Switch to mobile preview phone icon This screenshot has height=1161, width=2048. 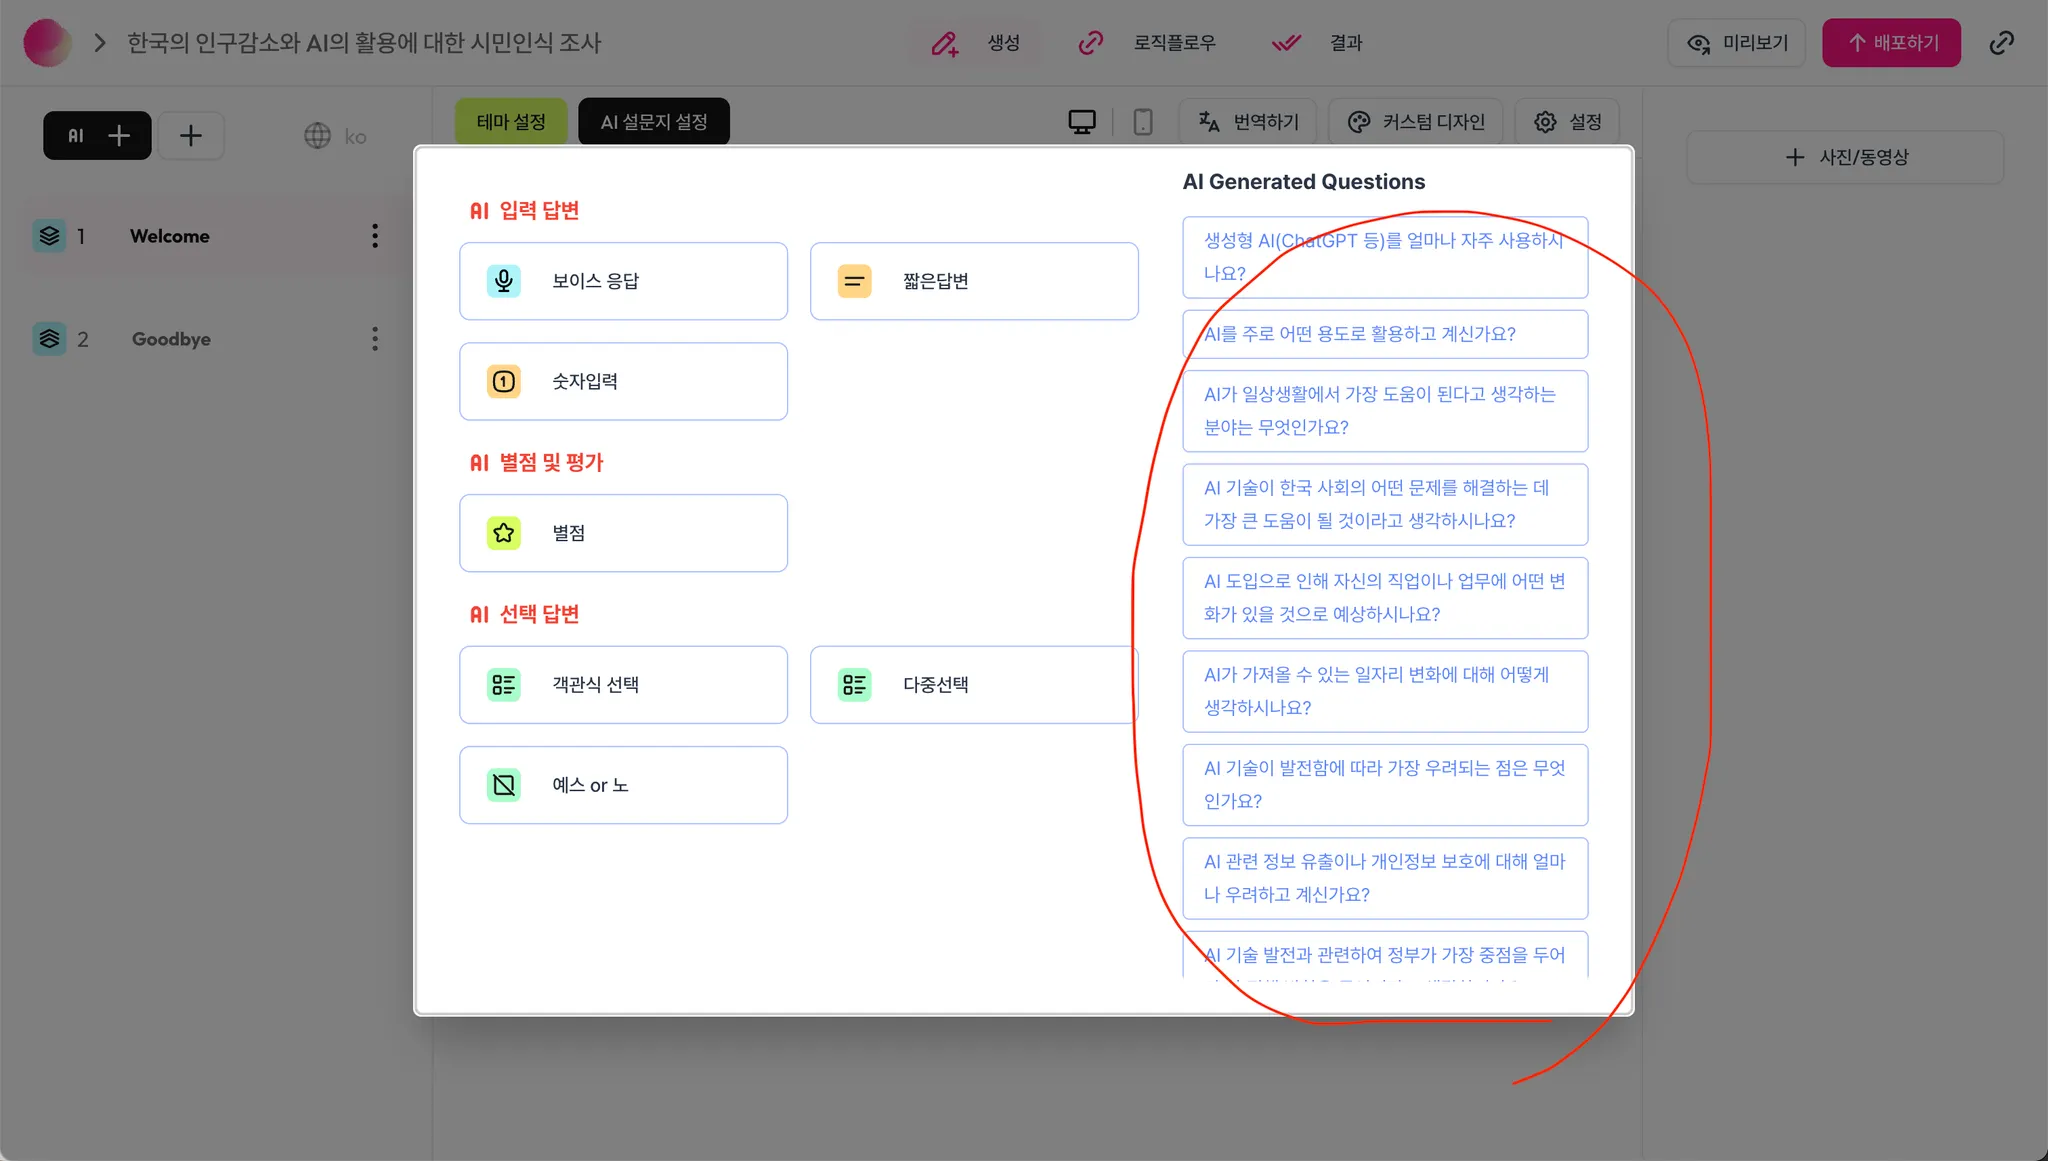1142,122
